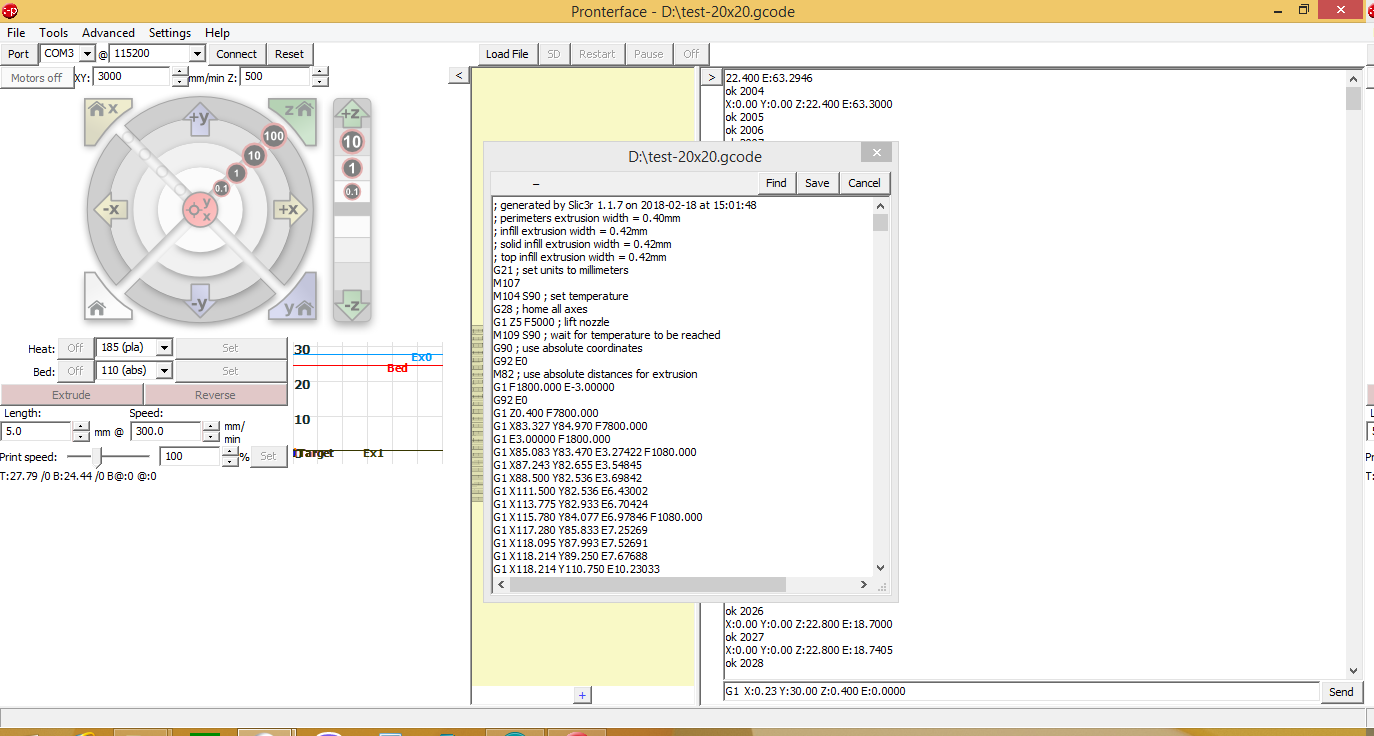Image resolution: width=1374 pixels, height=736 pixels.
Task: Click the home all axes icon
Action: tap(101, 305)
